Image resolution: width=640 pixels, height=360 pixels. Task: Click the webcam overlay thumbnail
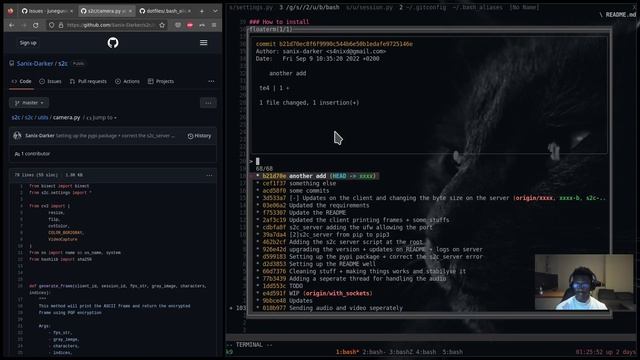click(584, 282)
